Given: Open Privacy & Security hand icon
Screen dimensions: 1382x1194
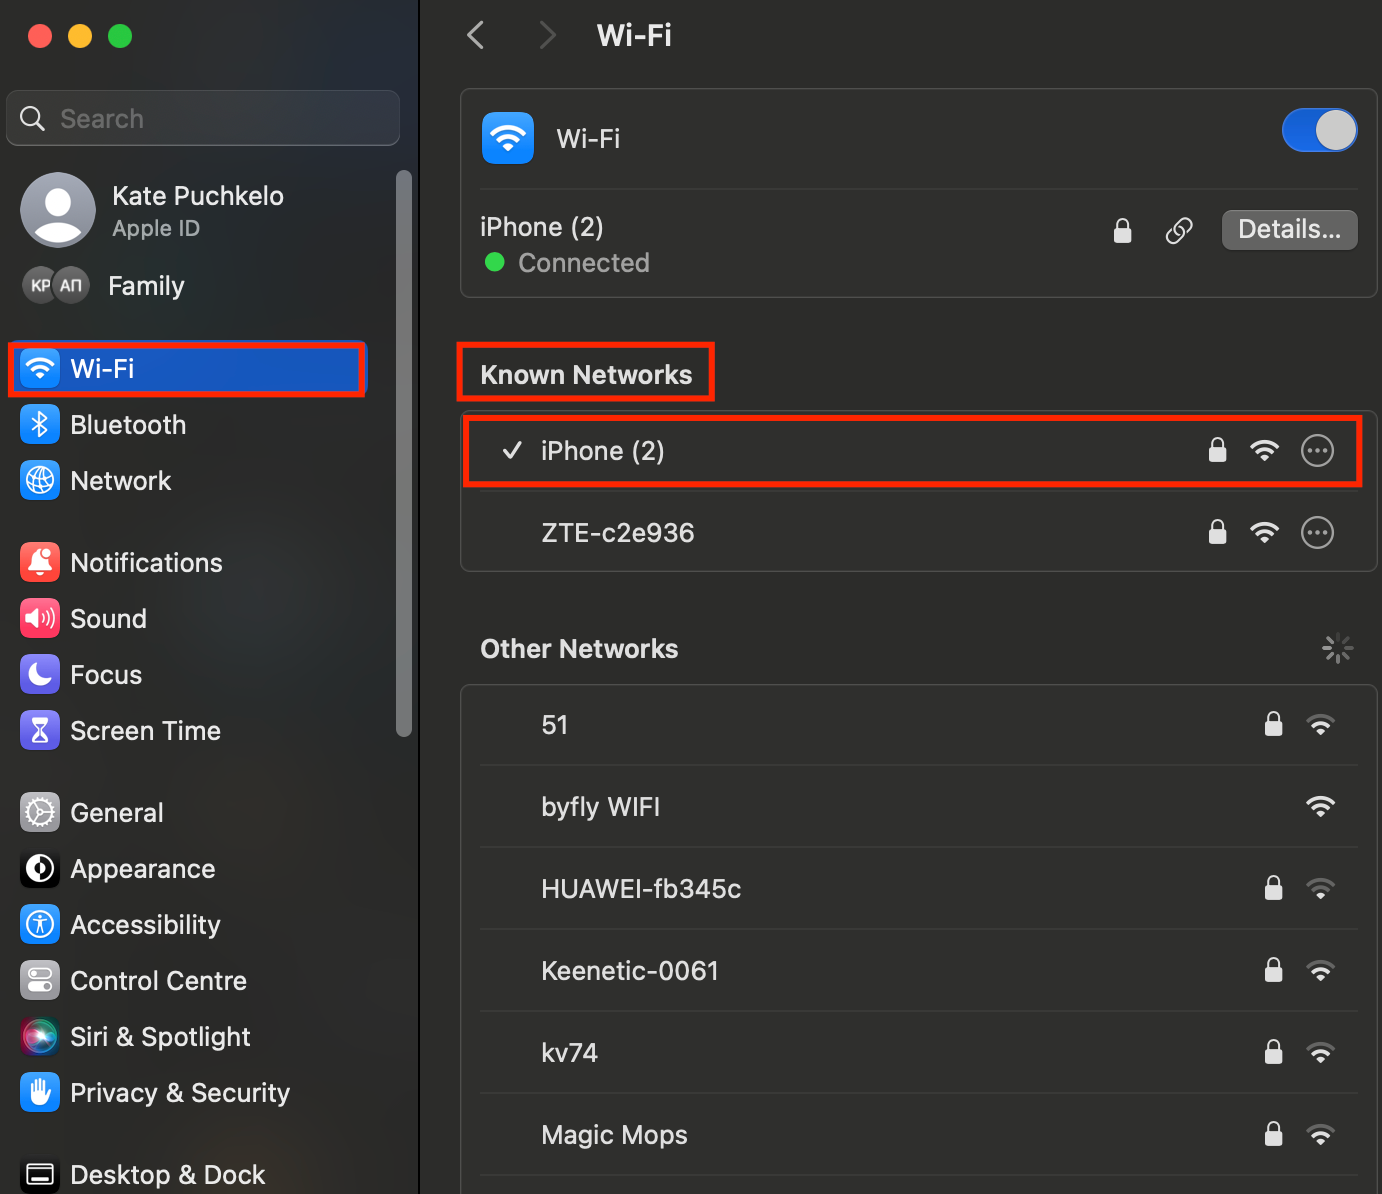Looking at the screenshot, I should click(x=40, y=1093).
